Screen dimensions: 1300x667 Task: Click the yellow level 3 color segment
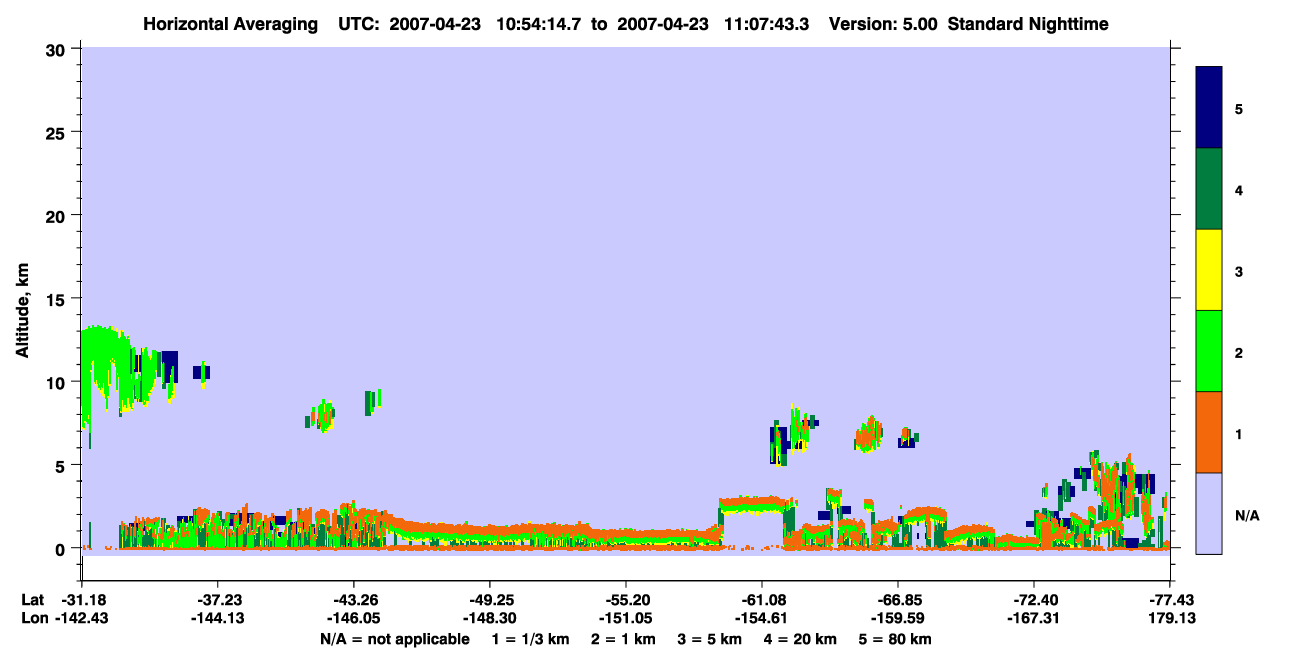click(x=1209, y=270)
